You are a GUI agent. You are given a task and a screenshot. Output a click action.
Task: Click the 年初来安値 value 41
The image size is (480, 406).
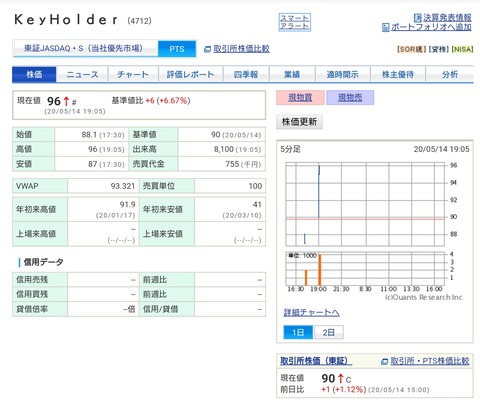(x=257, y=204)
